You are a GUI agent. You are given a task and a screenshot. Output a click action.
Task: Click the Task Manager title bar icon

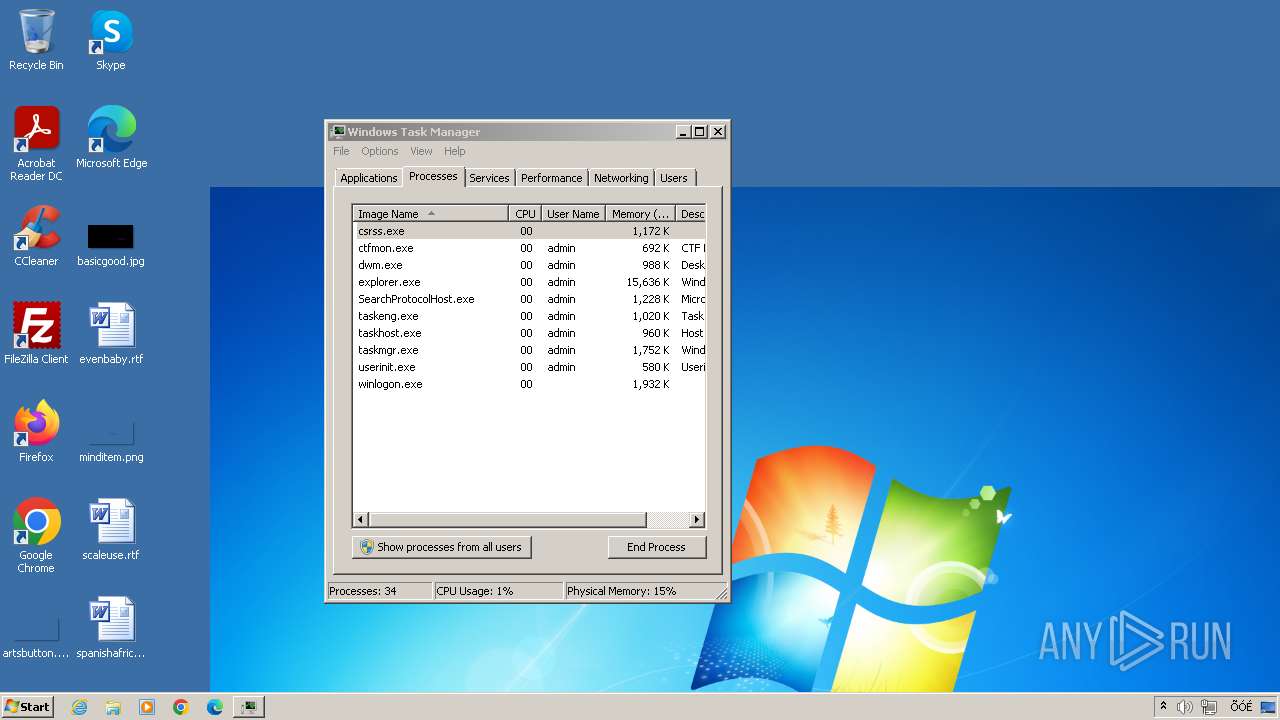338,131
